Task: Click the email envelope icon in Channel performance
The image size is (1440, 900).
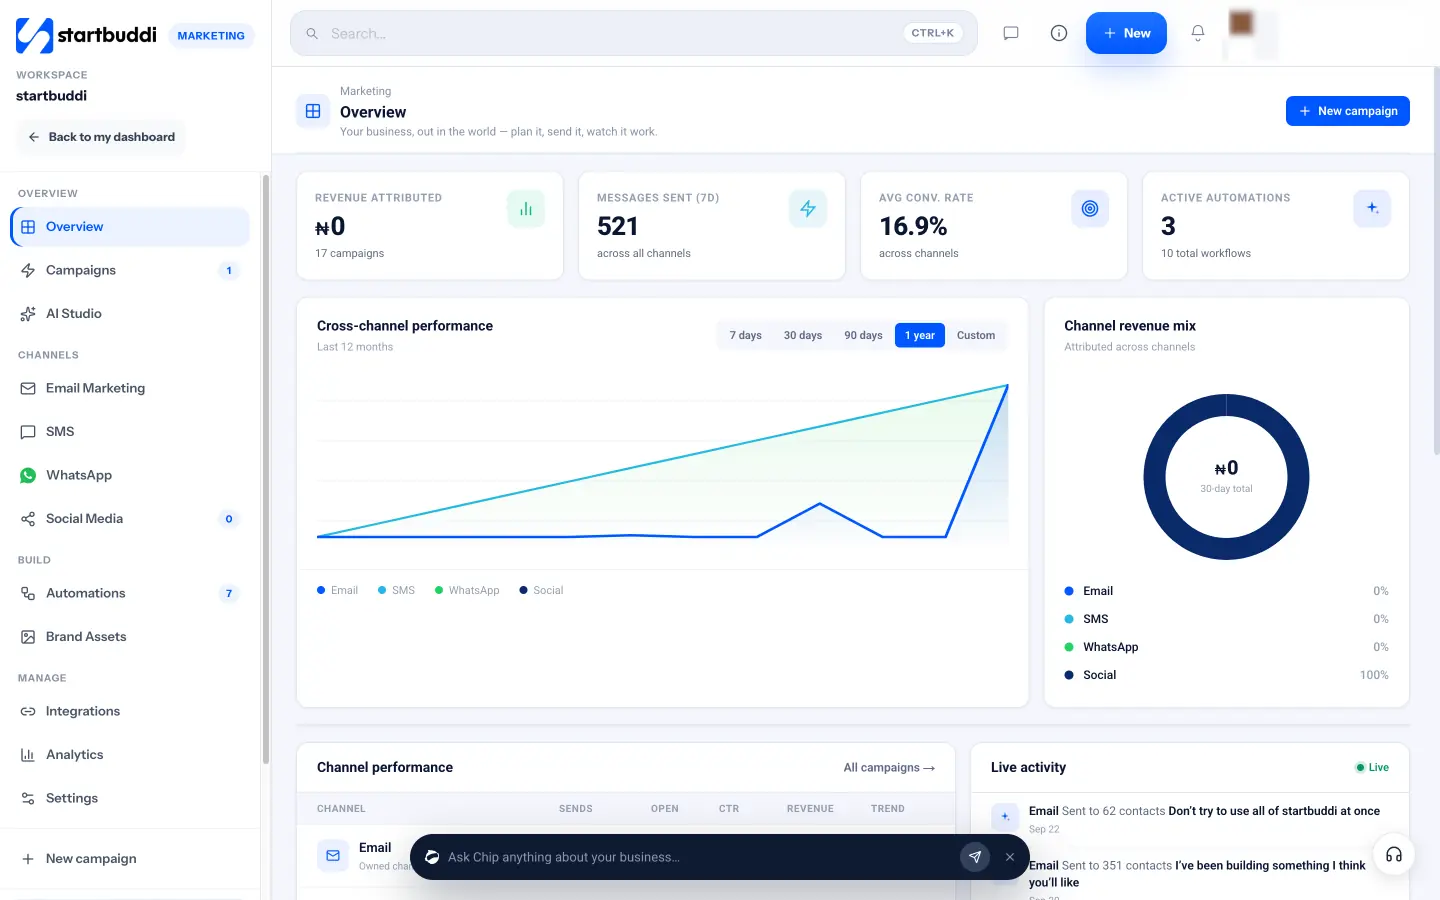Action: pyautogui.click(x=333, y=856)
